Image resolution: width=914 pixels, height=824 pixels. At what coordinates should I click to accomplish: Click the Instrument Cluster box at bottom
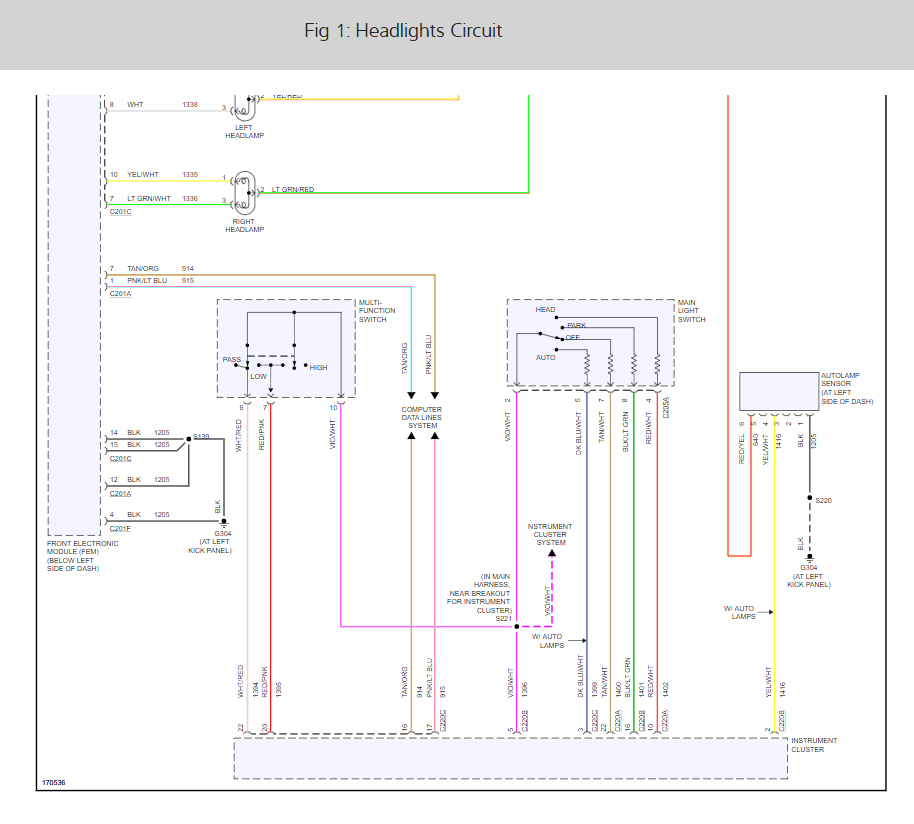[510, 758]
